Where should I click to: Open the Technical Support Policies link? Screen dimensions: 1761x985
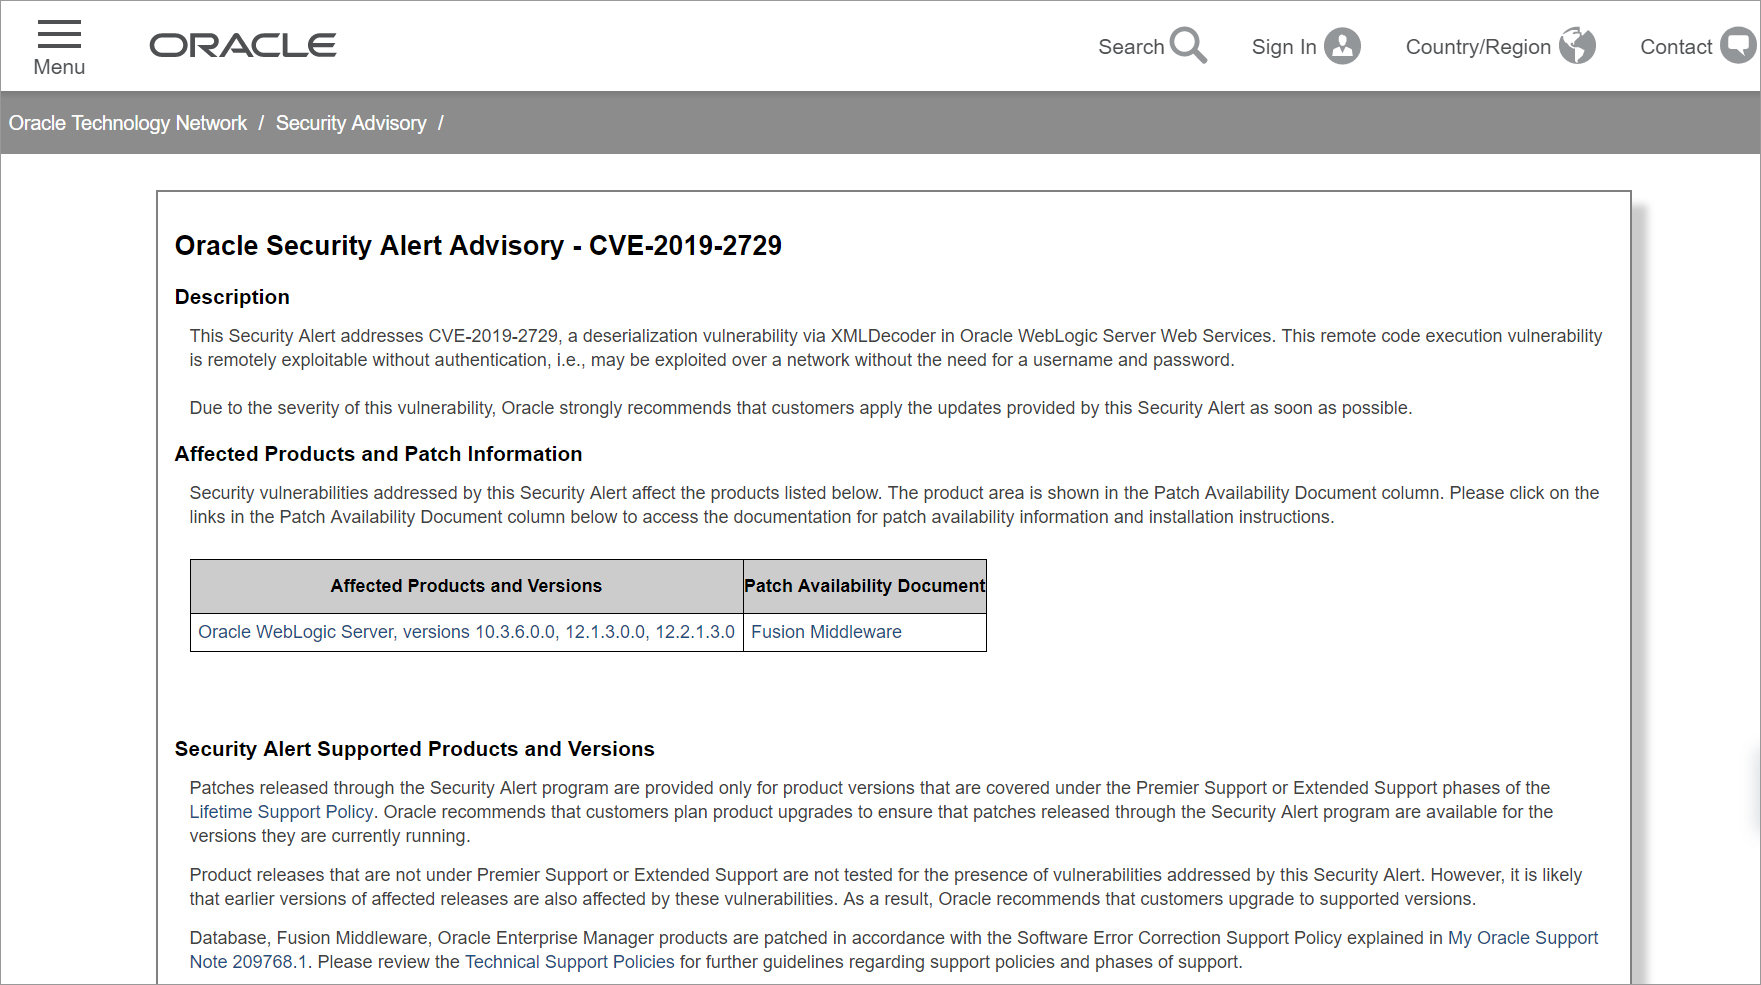(569, 962)
